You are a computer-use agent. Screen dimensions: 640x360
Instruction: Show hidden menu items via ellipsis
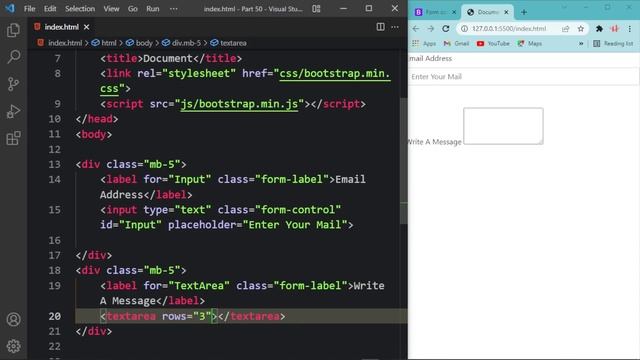pyautogui.click(x=173, y=9)
